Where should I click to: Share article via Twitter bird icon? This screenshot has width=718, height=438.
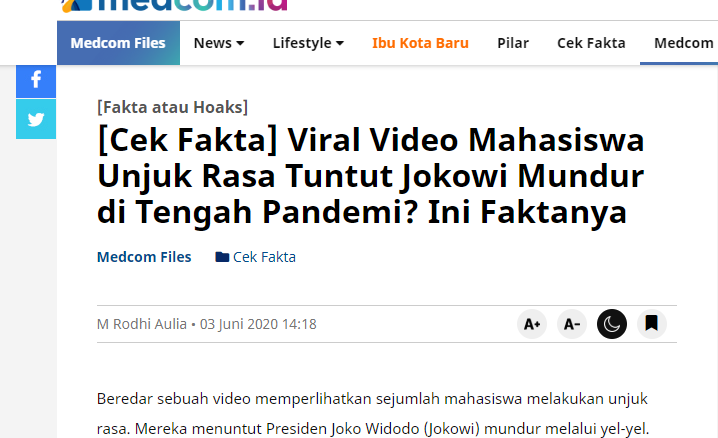click(36, 119)
